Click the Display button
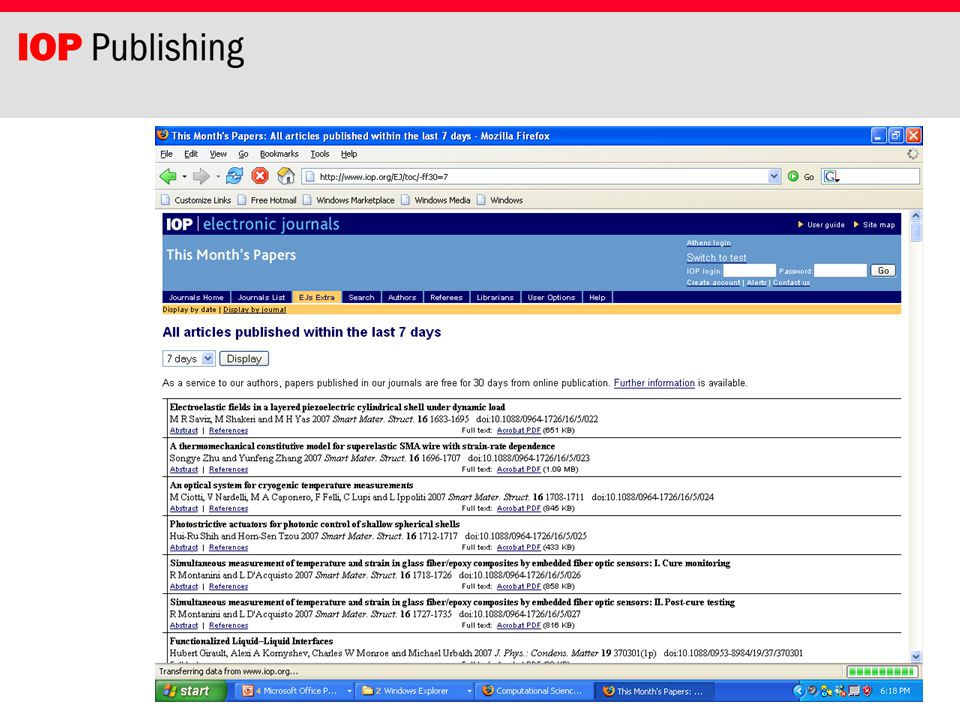 244,359
